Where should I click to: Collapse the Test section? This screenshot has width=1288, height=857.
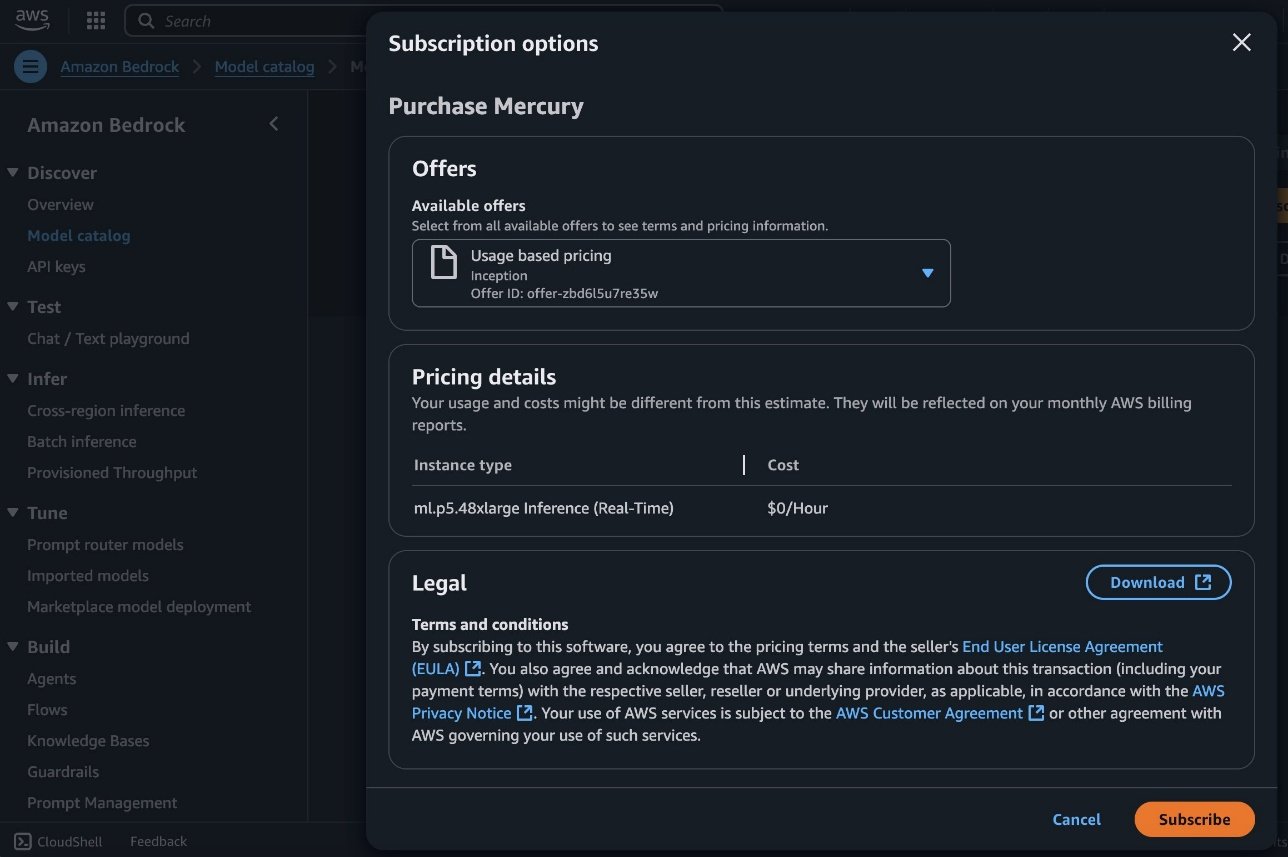pyautogui.click(x=13, y=306)
